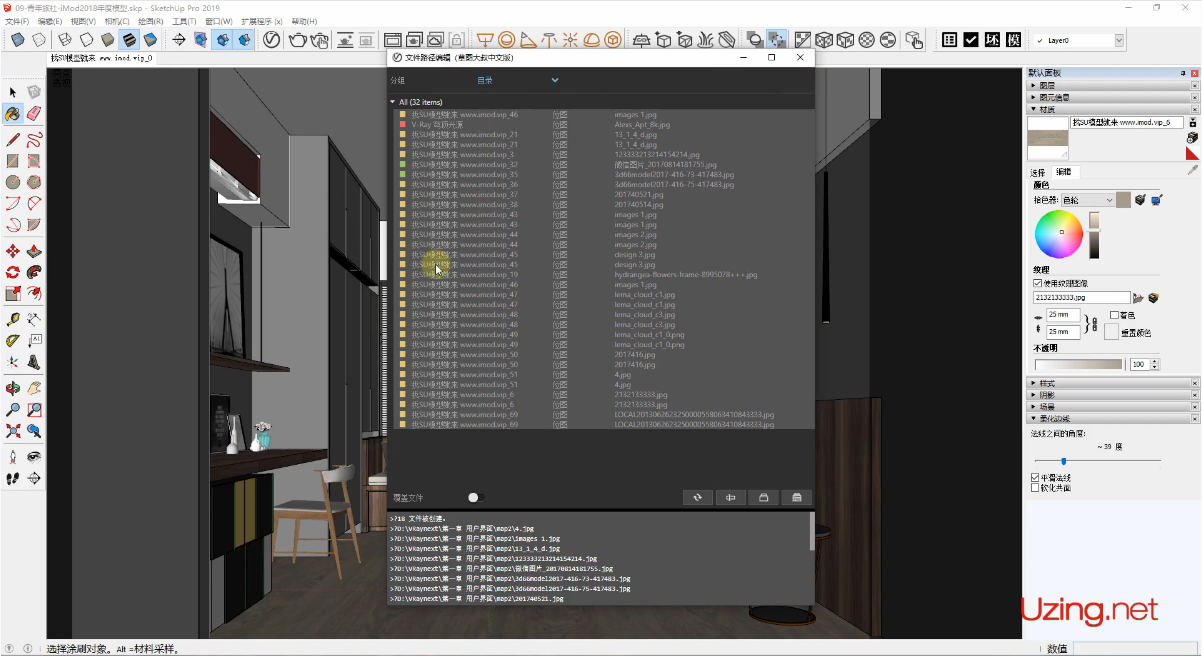Click the opacity value field
The height and width of the screenshot is (656, 1202).
click(x=1138, y=365)
